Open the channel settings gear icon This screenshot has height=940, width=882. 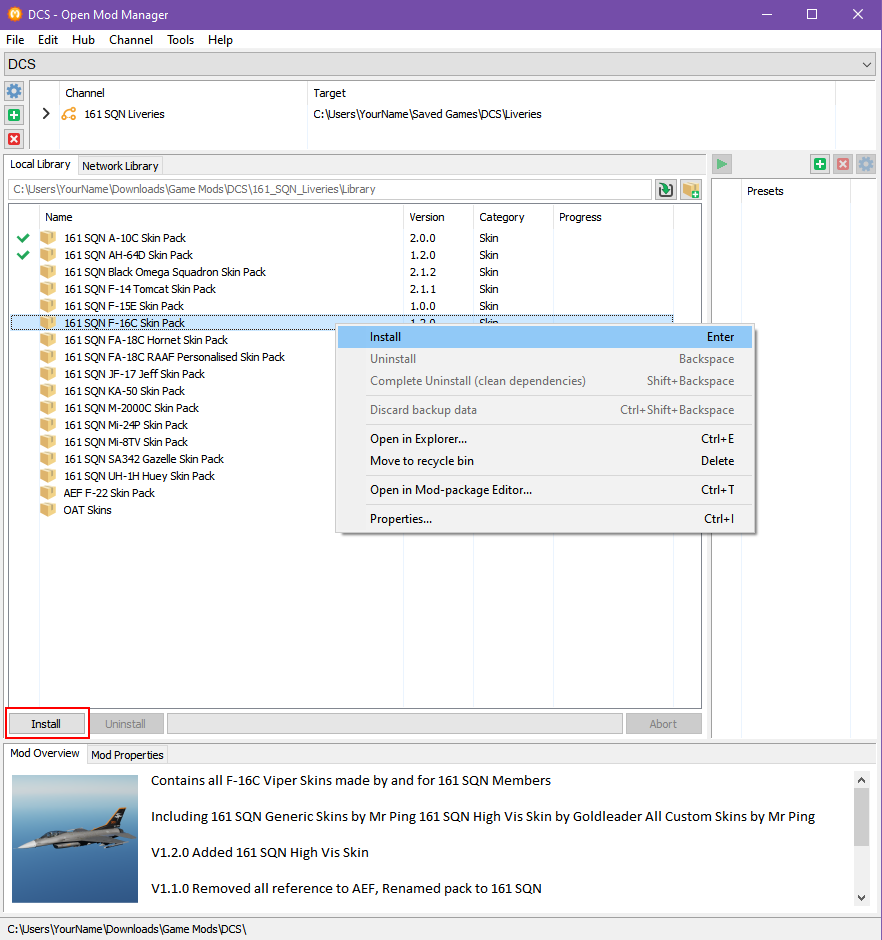[x=14, y=91]
